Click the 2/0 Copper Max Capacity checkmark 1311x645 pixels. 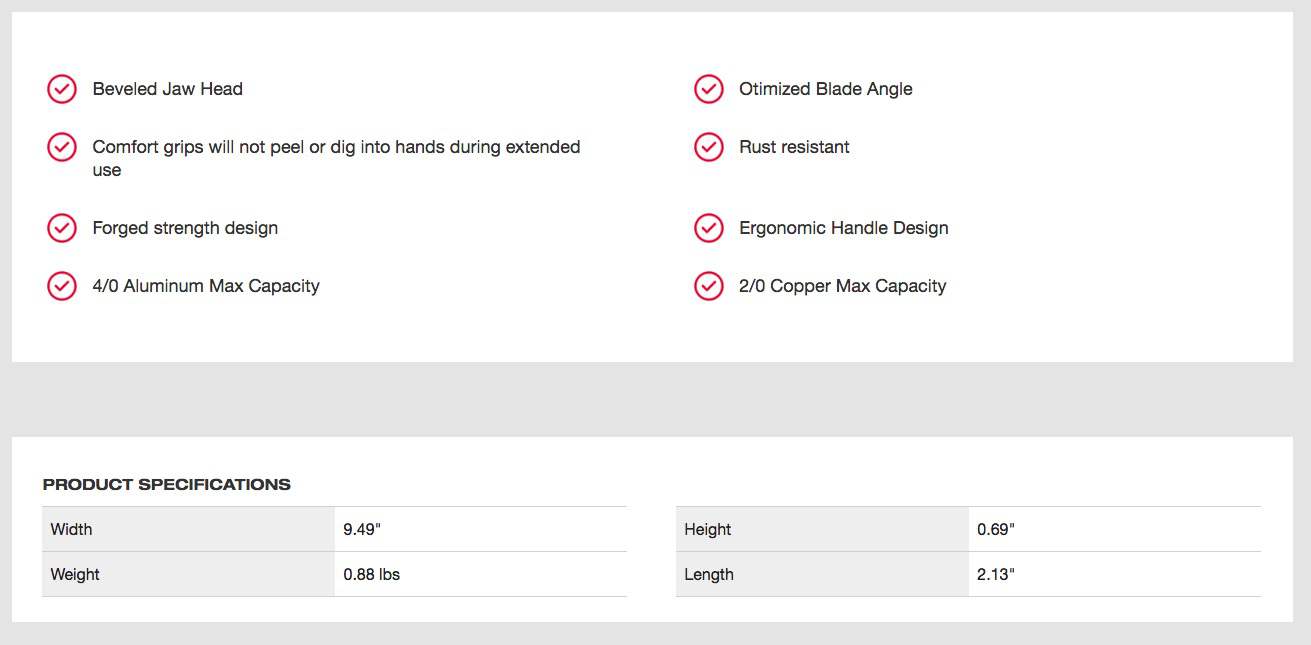click(709, 286)
